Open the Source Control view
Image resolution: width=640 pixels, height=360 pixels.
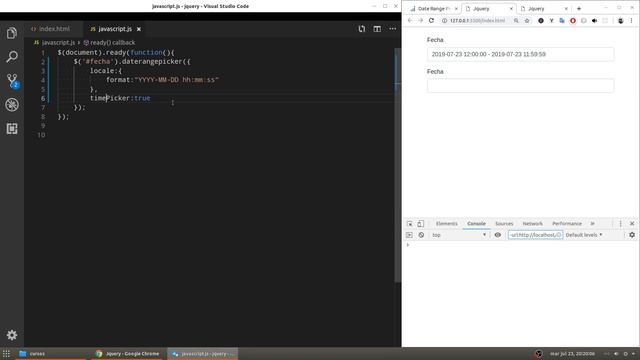pyautogui.click(x=12, y=80)
